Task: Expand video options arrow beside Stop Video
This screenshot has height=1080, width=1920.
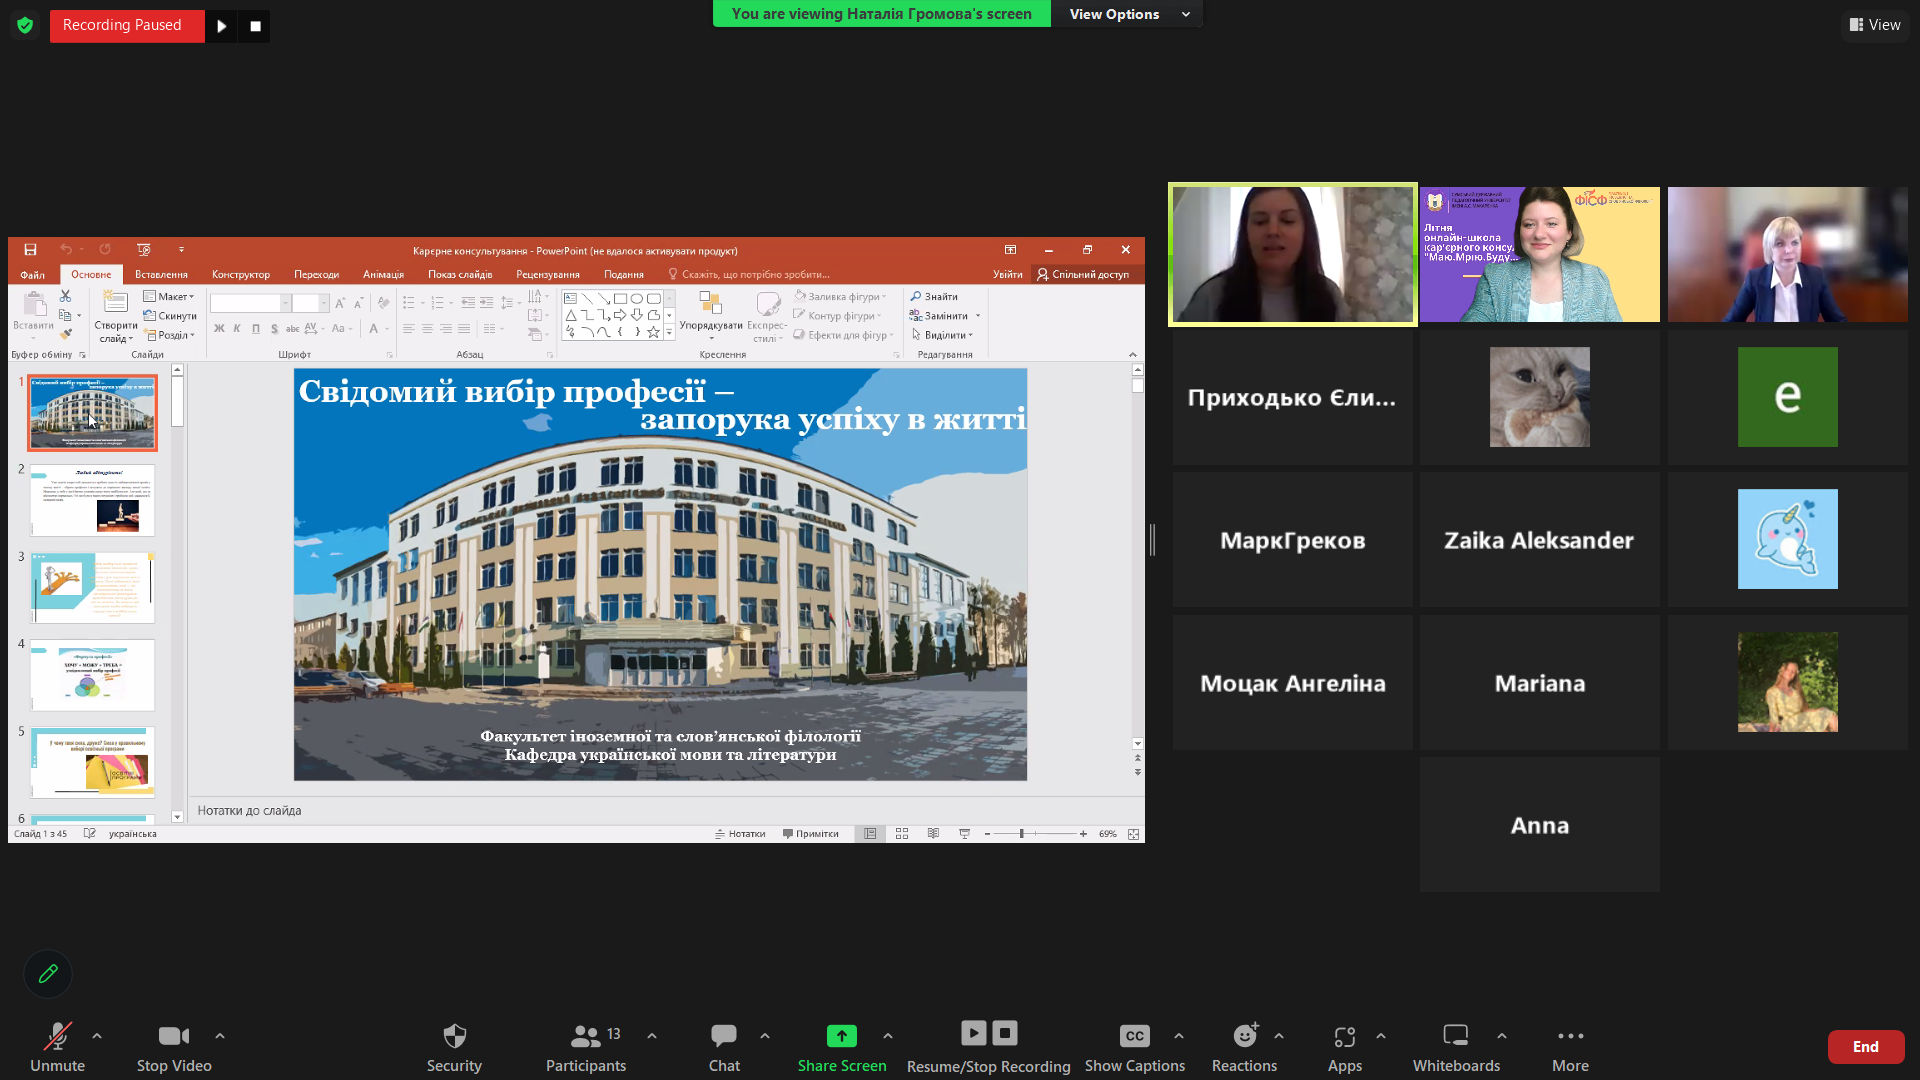Action: (220, 1036)
